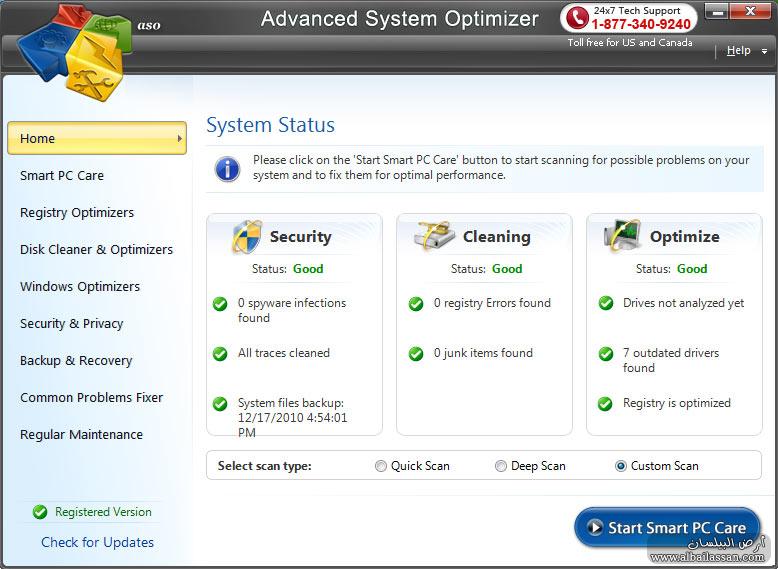The width and height of the screenshot is (778, 569).
Task: Click the Security shield icon
Action: click(x=247, y=237)
